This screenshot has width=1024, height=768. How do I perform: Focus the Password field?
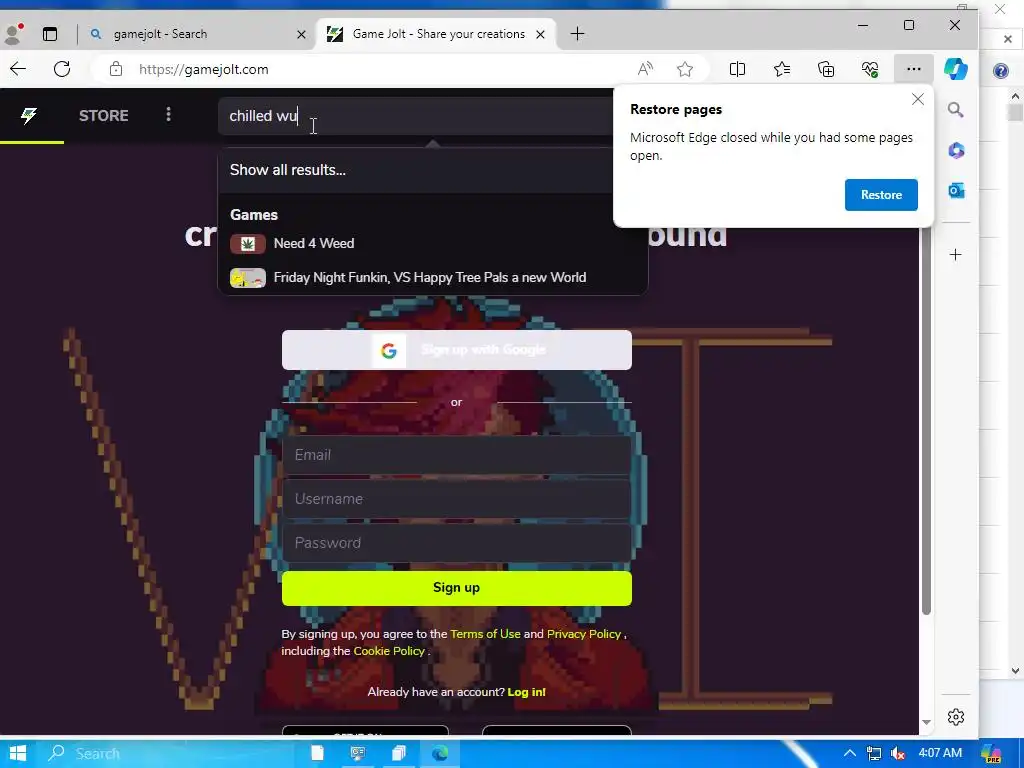(x=456, y=543)
